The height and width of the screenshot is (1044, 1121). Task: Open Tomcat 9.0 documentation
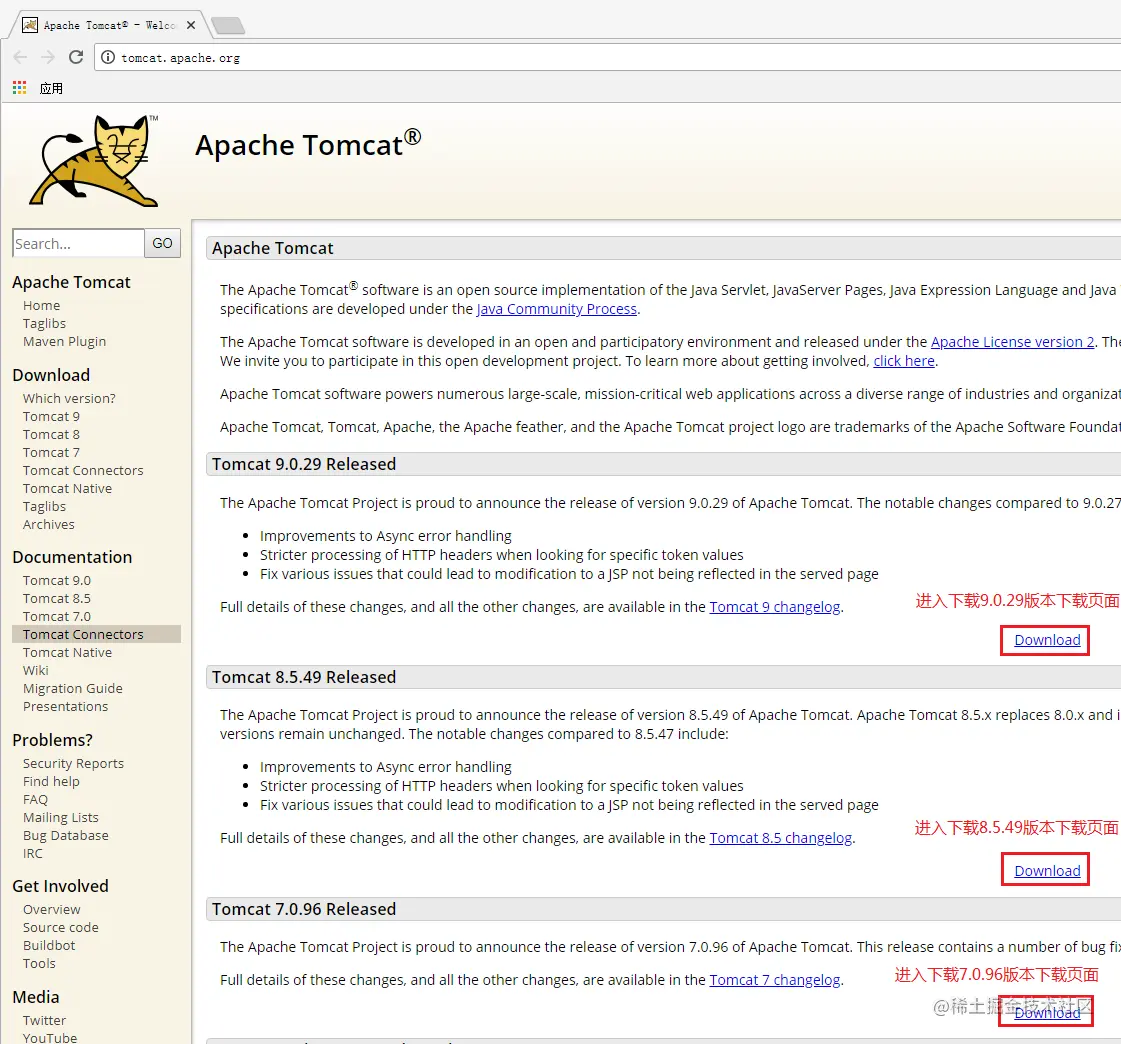point(56,580)
